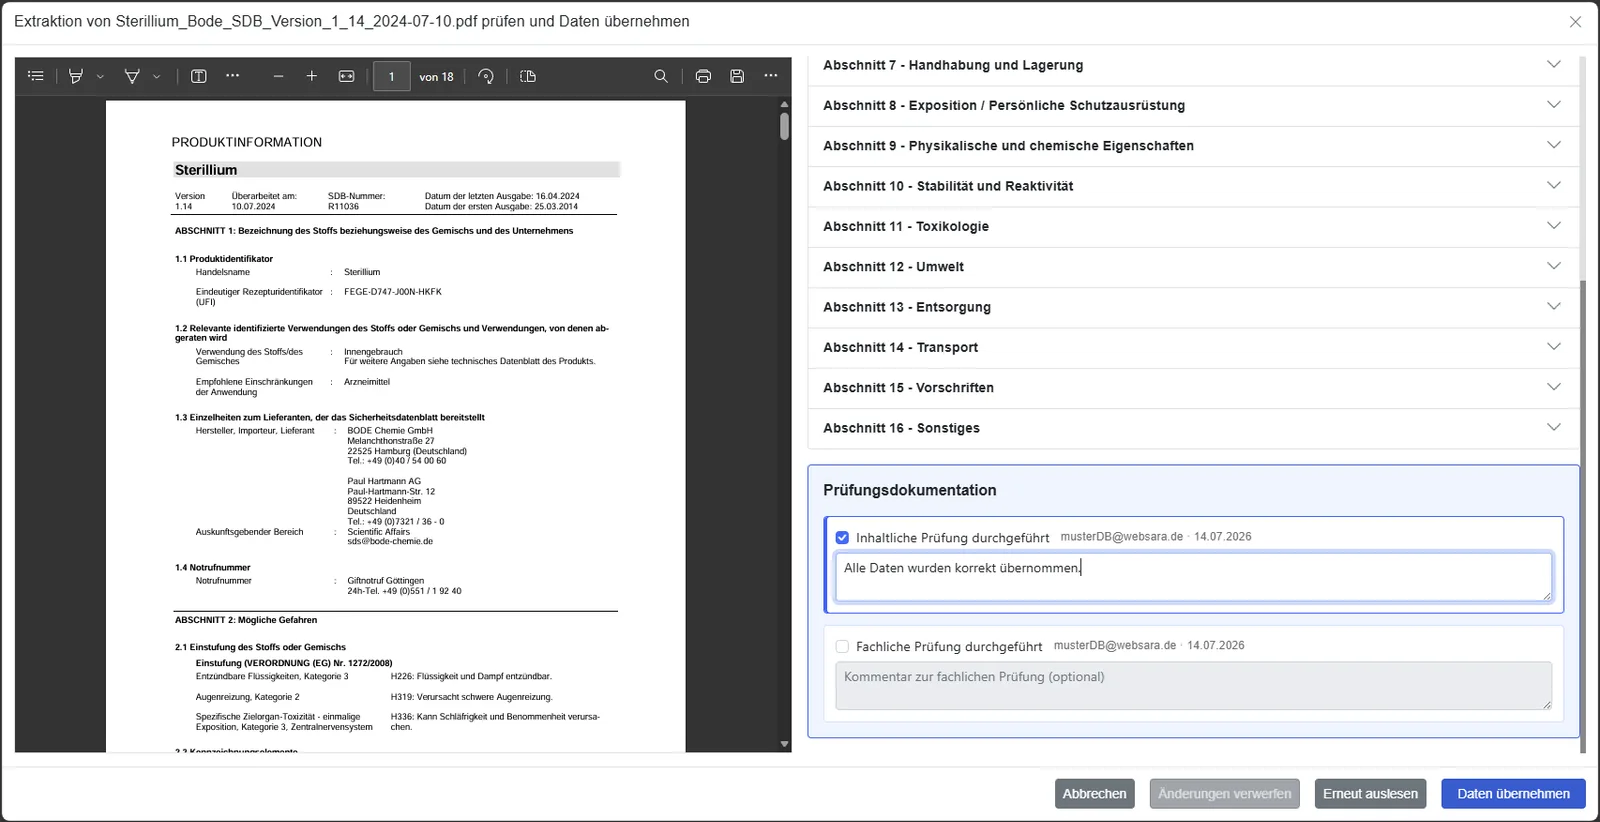Image resolution: width=1600 pixels, height=822 pixels.
Task: Click the PDF page number field
Action: pos(392,76)
